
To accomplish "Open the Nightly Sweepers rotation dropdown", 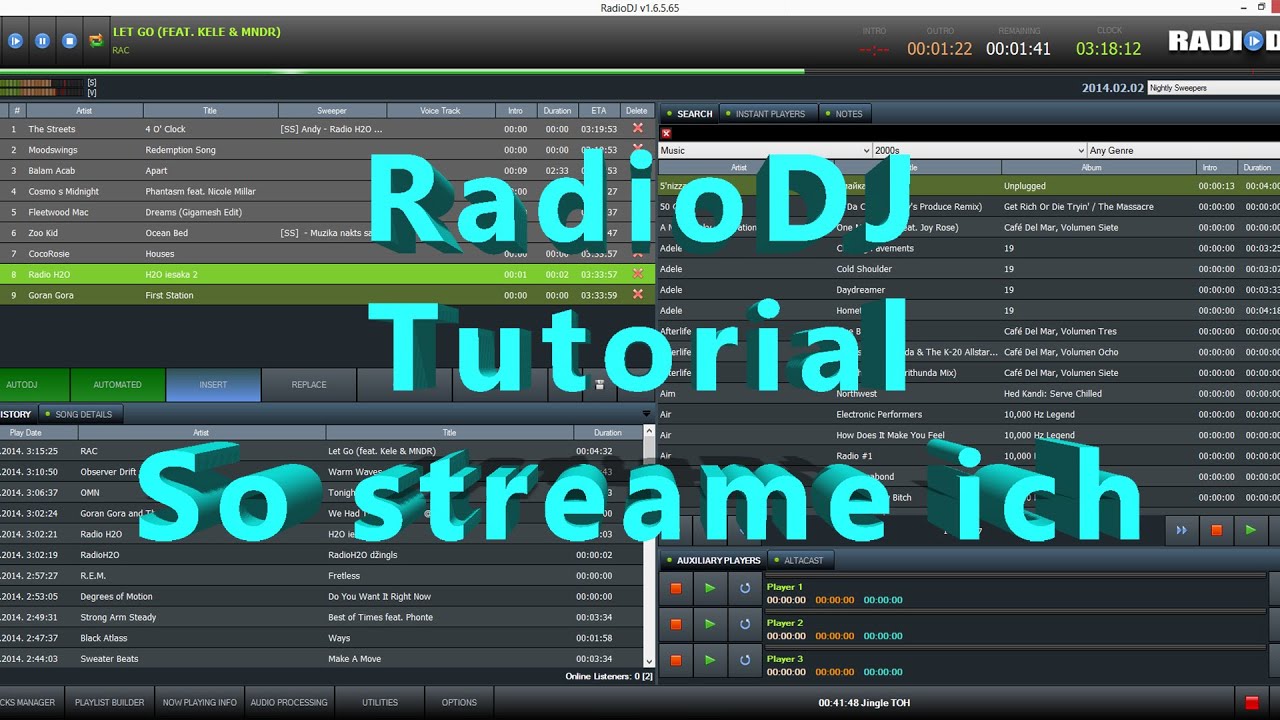I will [x=1214, y=88].
